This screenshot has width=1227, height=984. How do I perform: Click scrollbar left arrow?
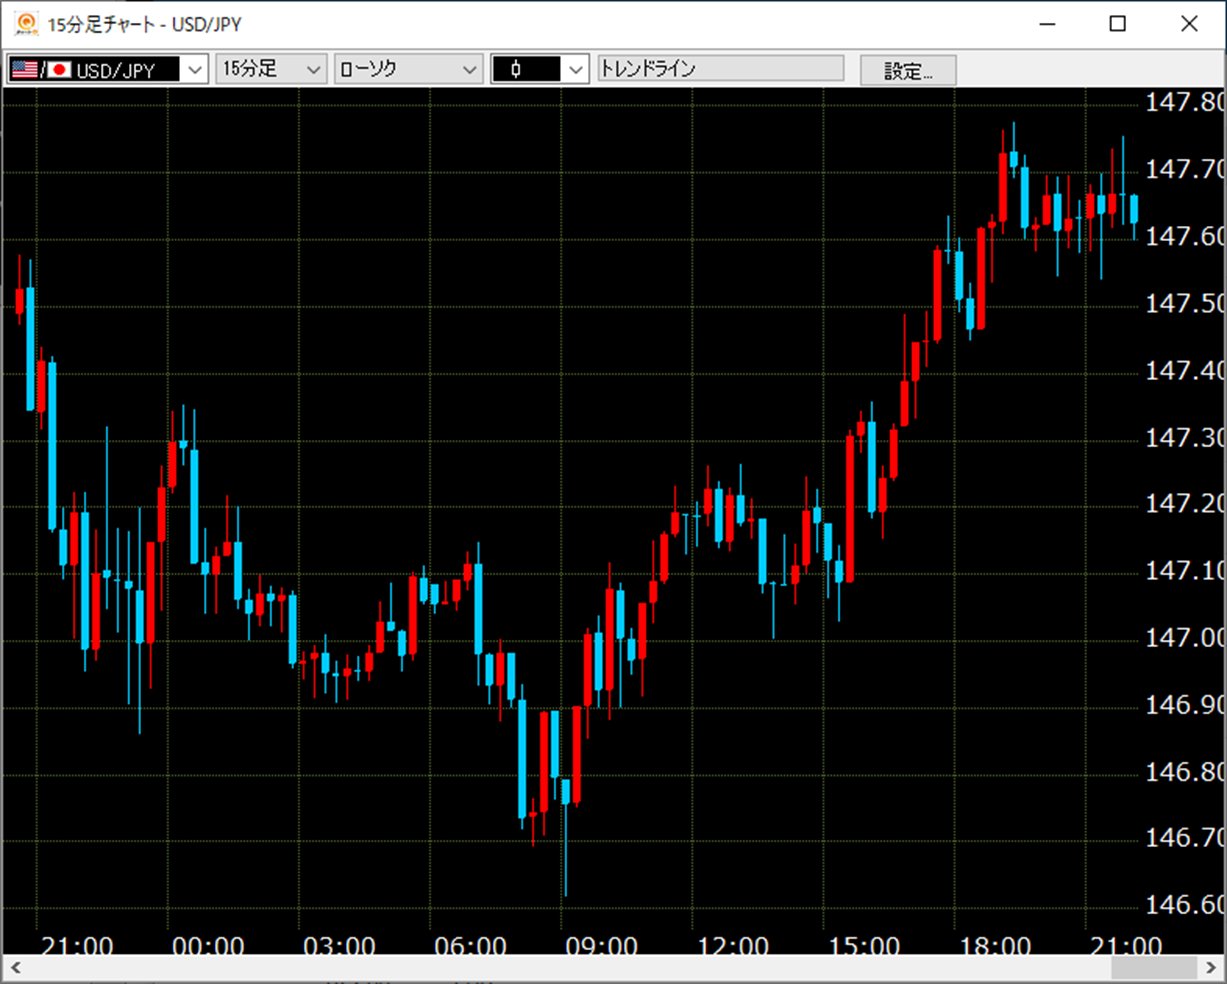(x=14, y=968)
